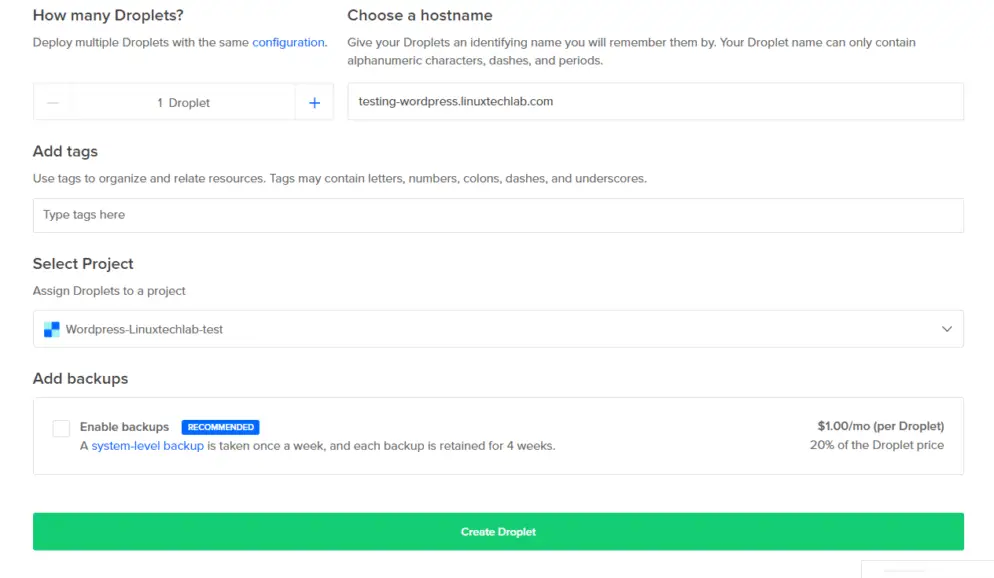Click the blue project icon beside Wordpress-Linuxtechlab-test

click(x=52, y=329)
